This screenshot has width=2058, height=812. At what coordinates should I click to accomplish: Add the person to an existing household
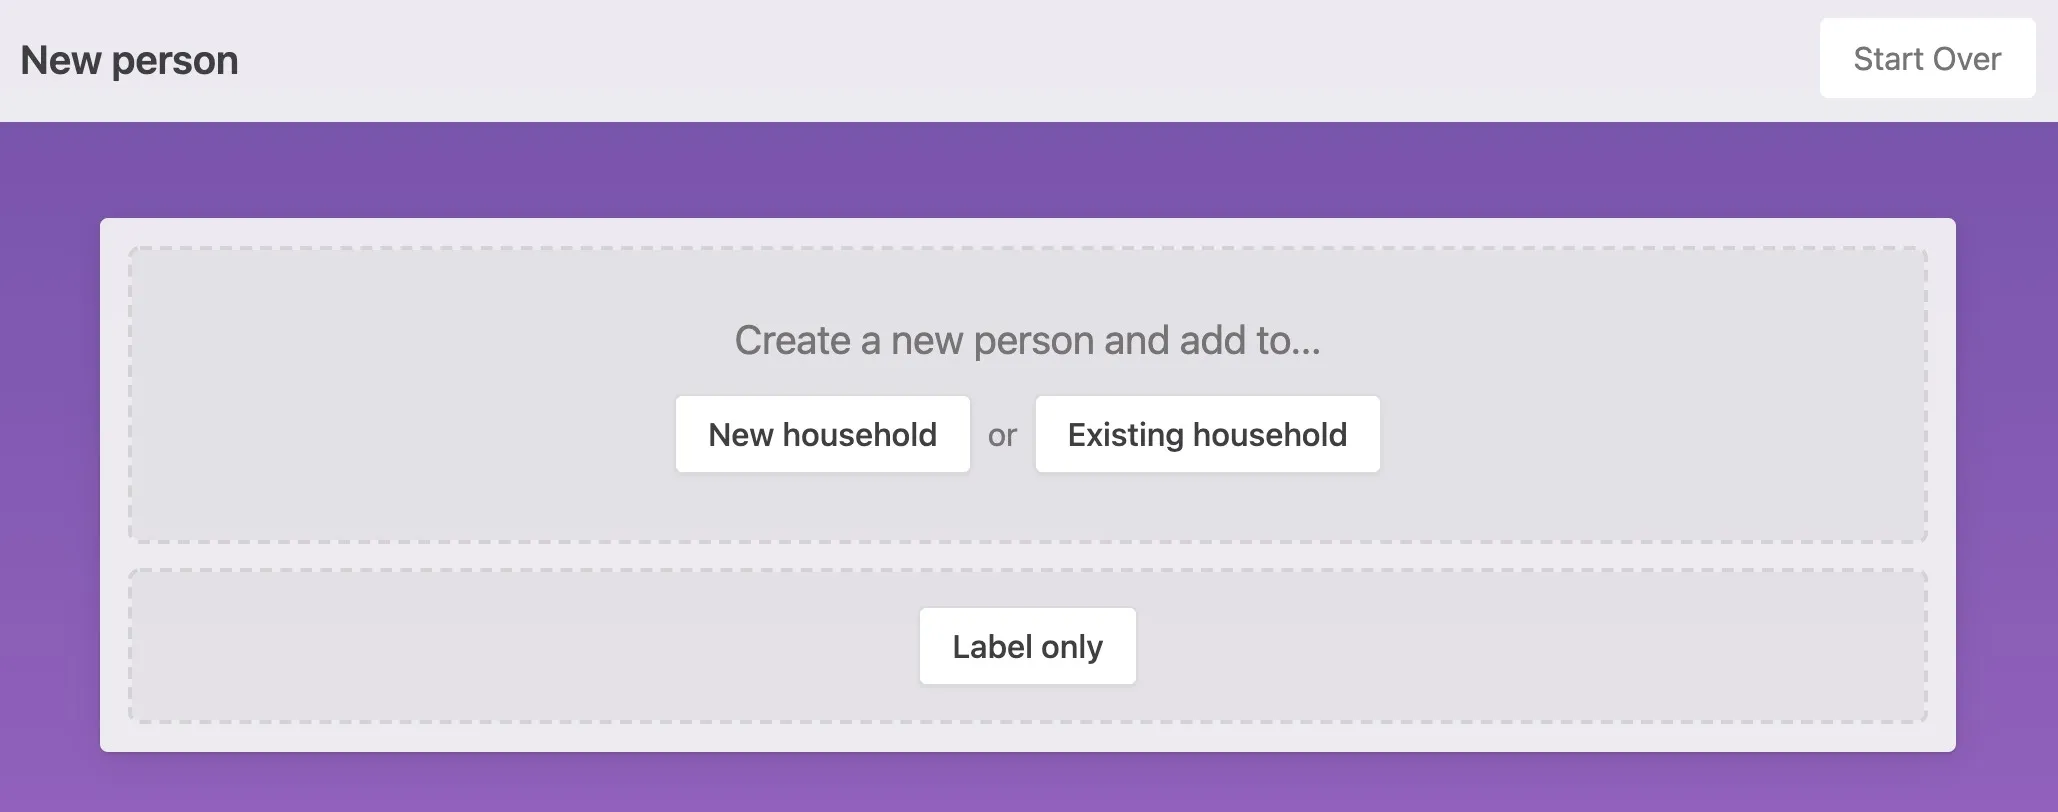1206,434
